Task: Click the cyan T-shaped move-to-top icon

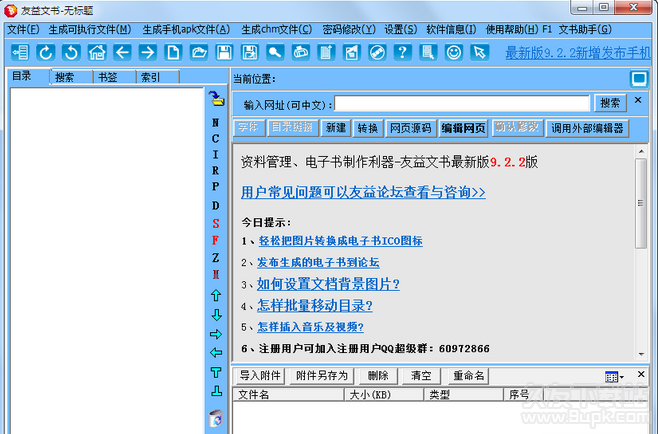Action: pyautogui.click(x=216, y=372)
